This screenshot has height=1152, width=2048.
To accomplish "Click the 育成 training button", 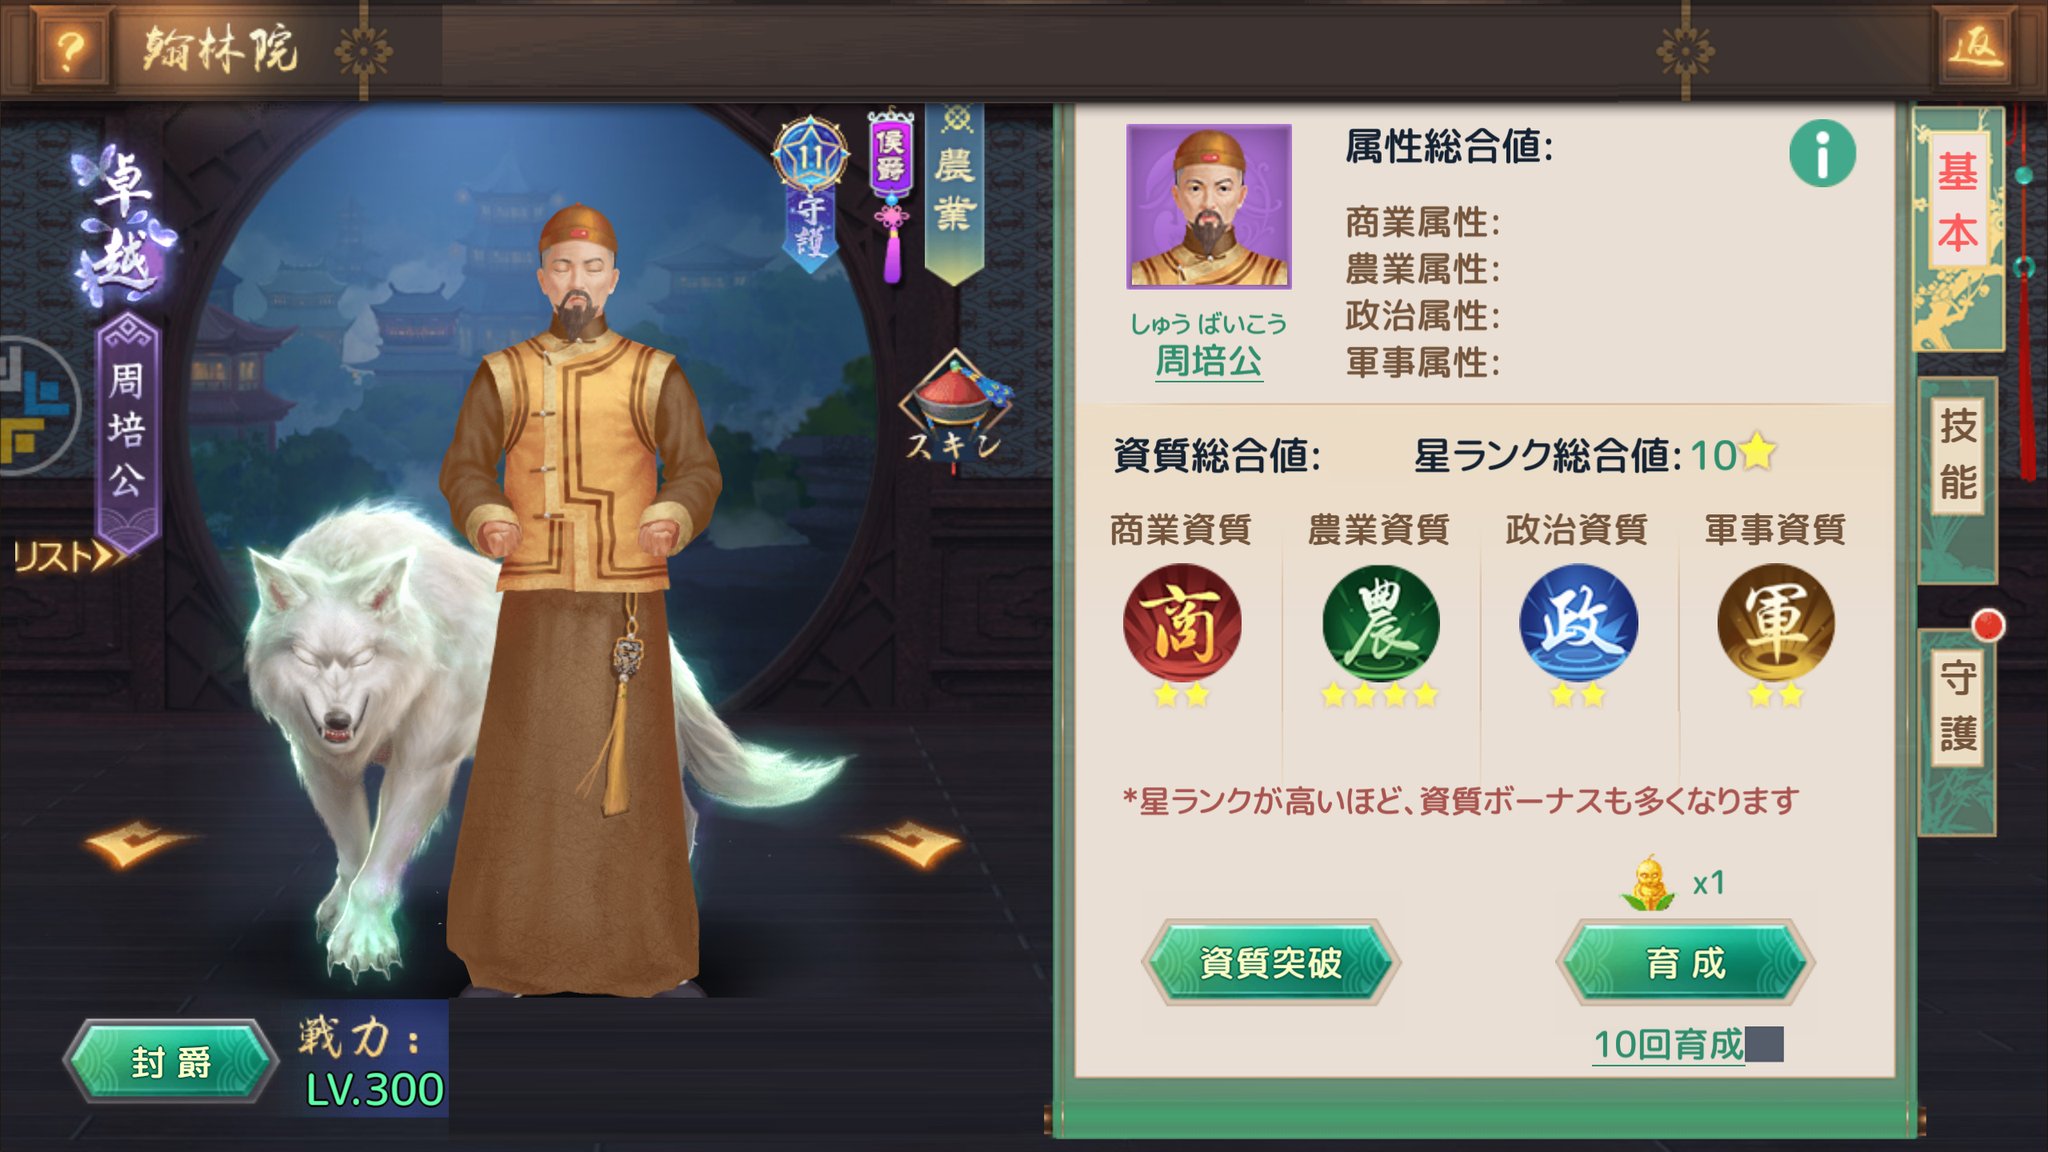I will (1686, 963).
